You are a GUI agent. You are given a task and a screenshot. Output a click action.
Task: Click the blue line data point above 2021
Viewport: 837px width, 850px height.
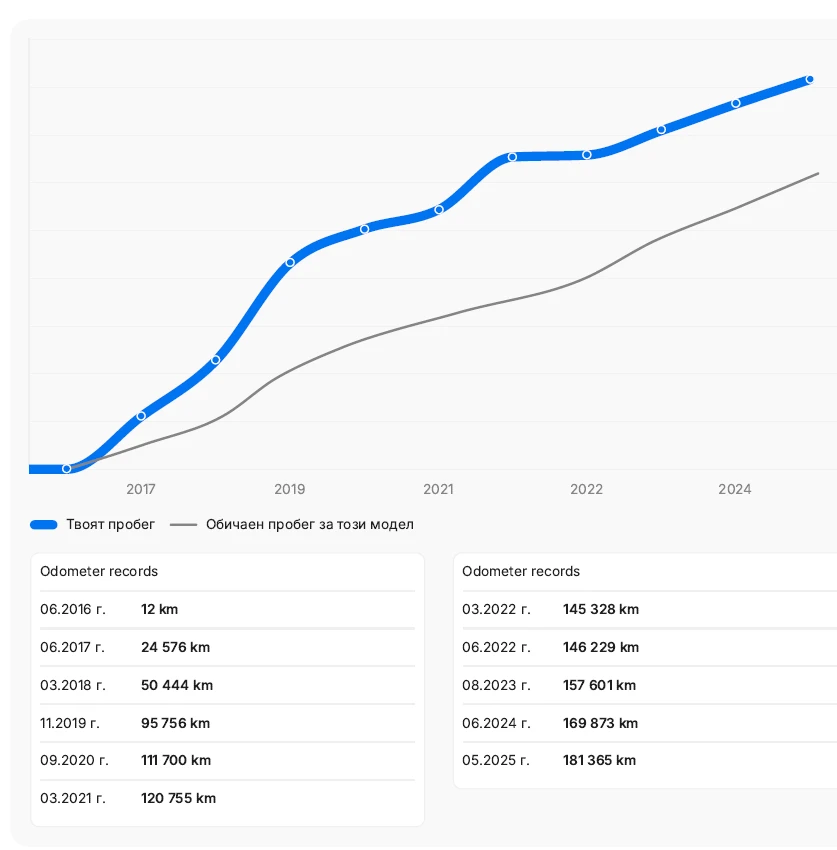coord(439,209)
